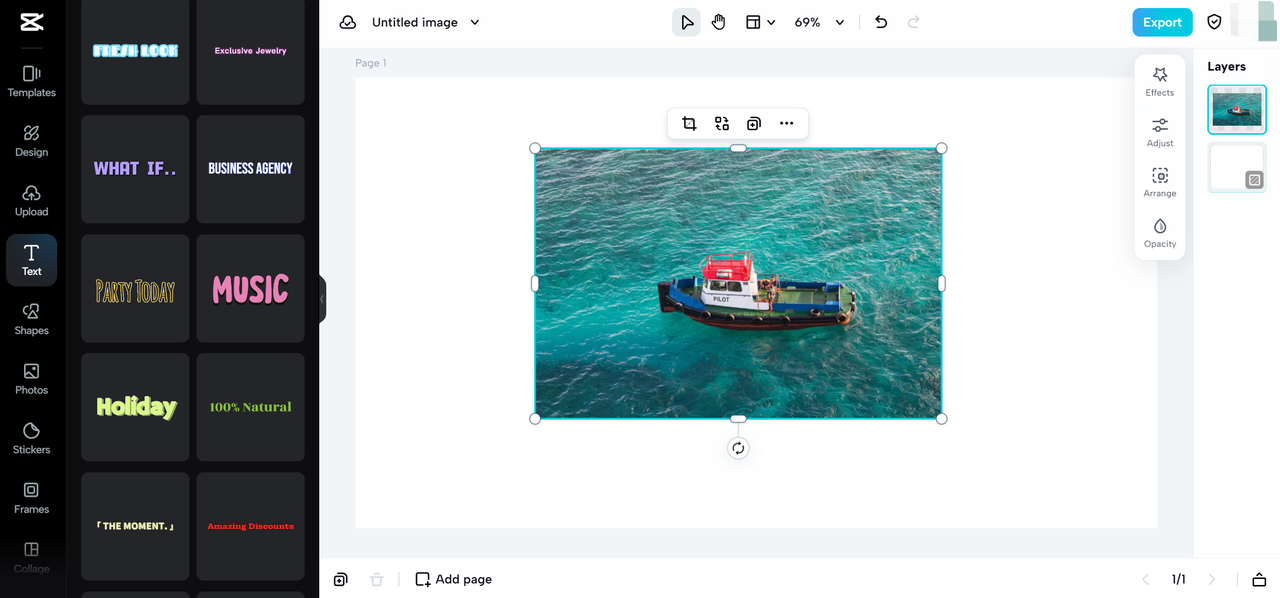Click the 1/1 page indicator
The width and height of the screenshot is (1280, 598).
[1179, 579]
